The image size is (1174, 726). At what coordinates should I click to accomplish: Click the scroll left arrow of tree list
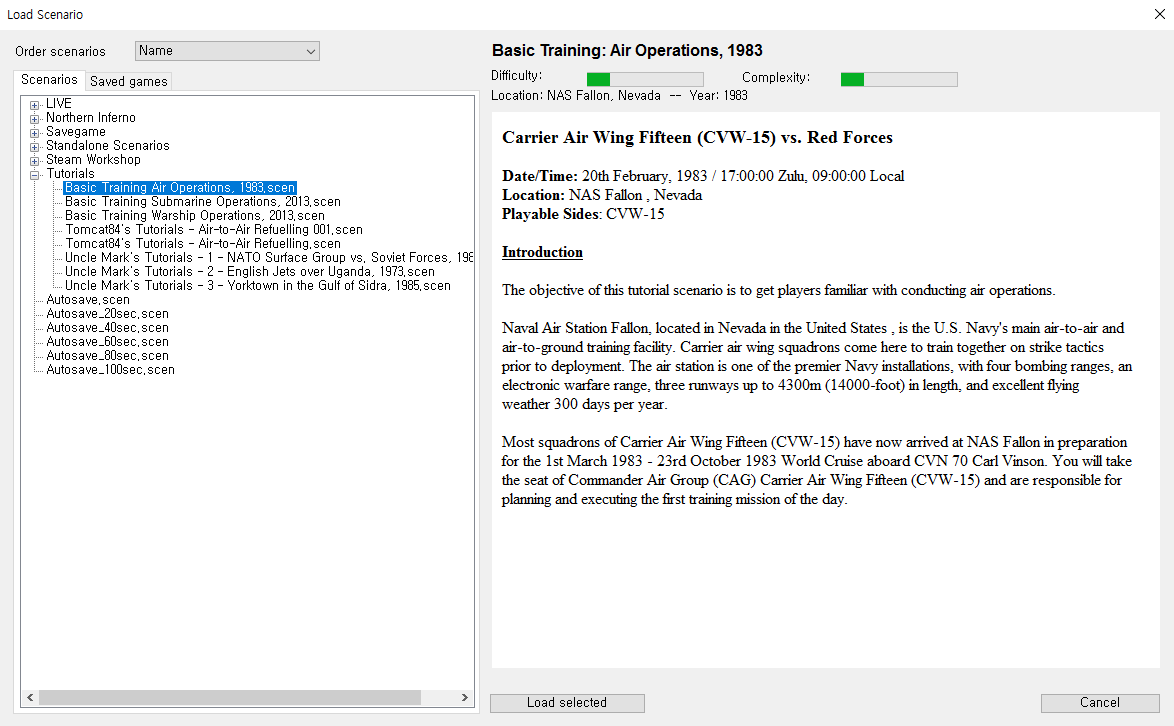(x=30, y=698)
